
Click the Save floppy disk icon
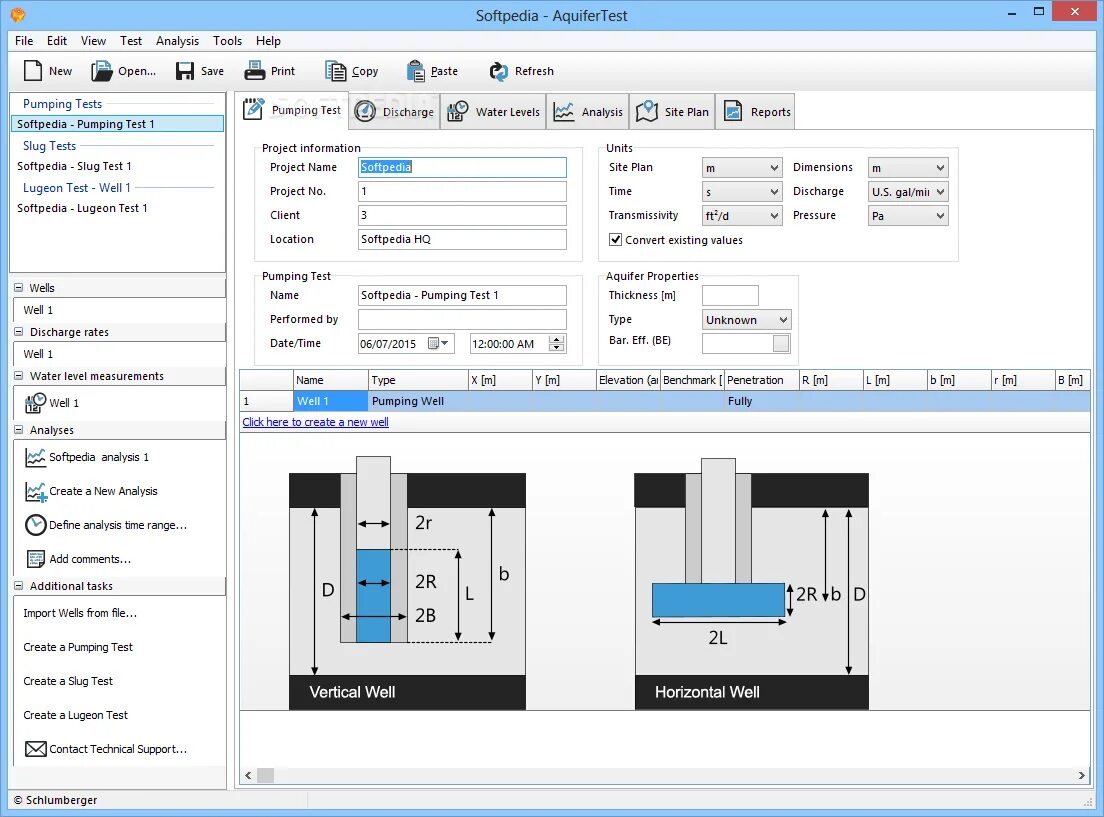tap(184, 71)
